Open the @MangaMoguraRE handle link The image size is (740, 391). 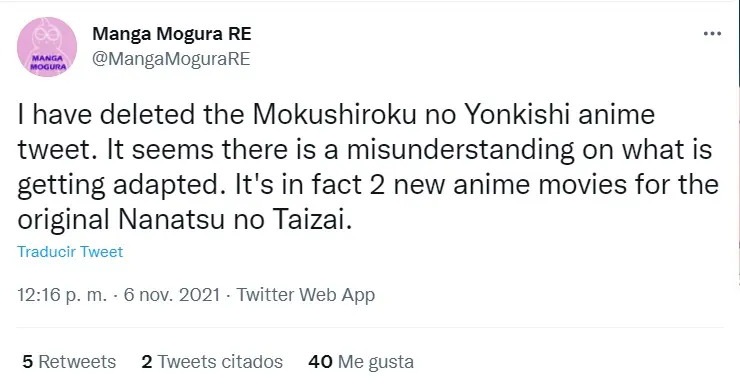pos(171,59)
